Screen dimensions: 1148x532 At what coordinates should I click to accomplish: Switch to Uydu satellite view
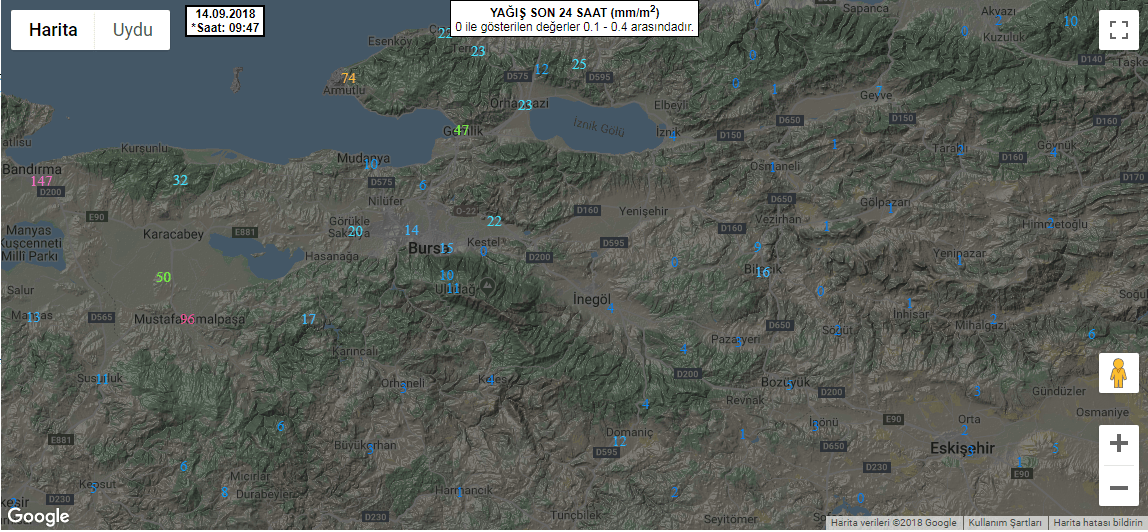pyautogui.click(x=133, y=30)
